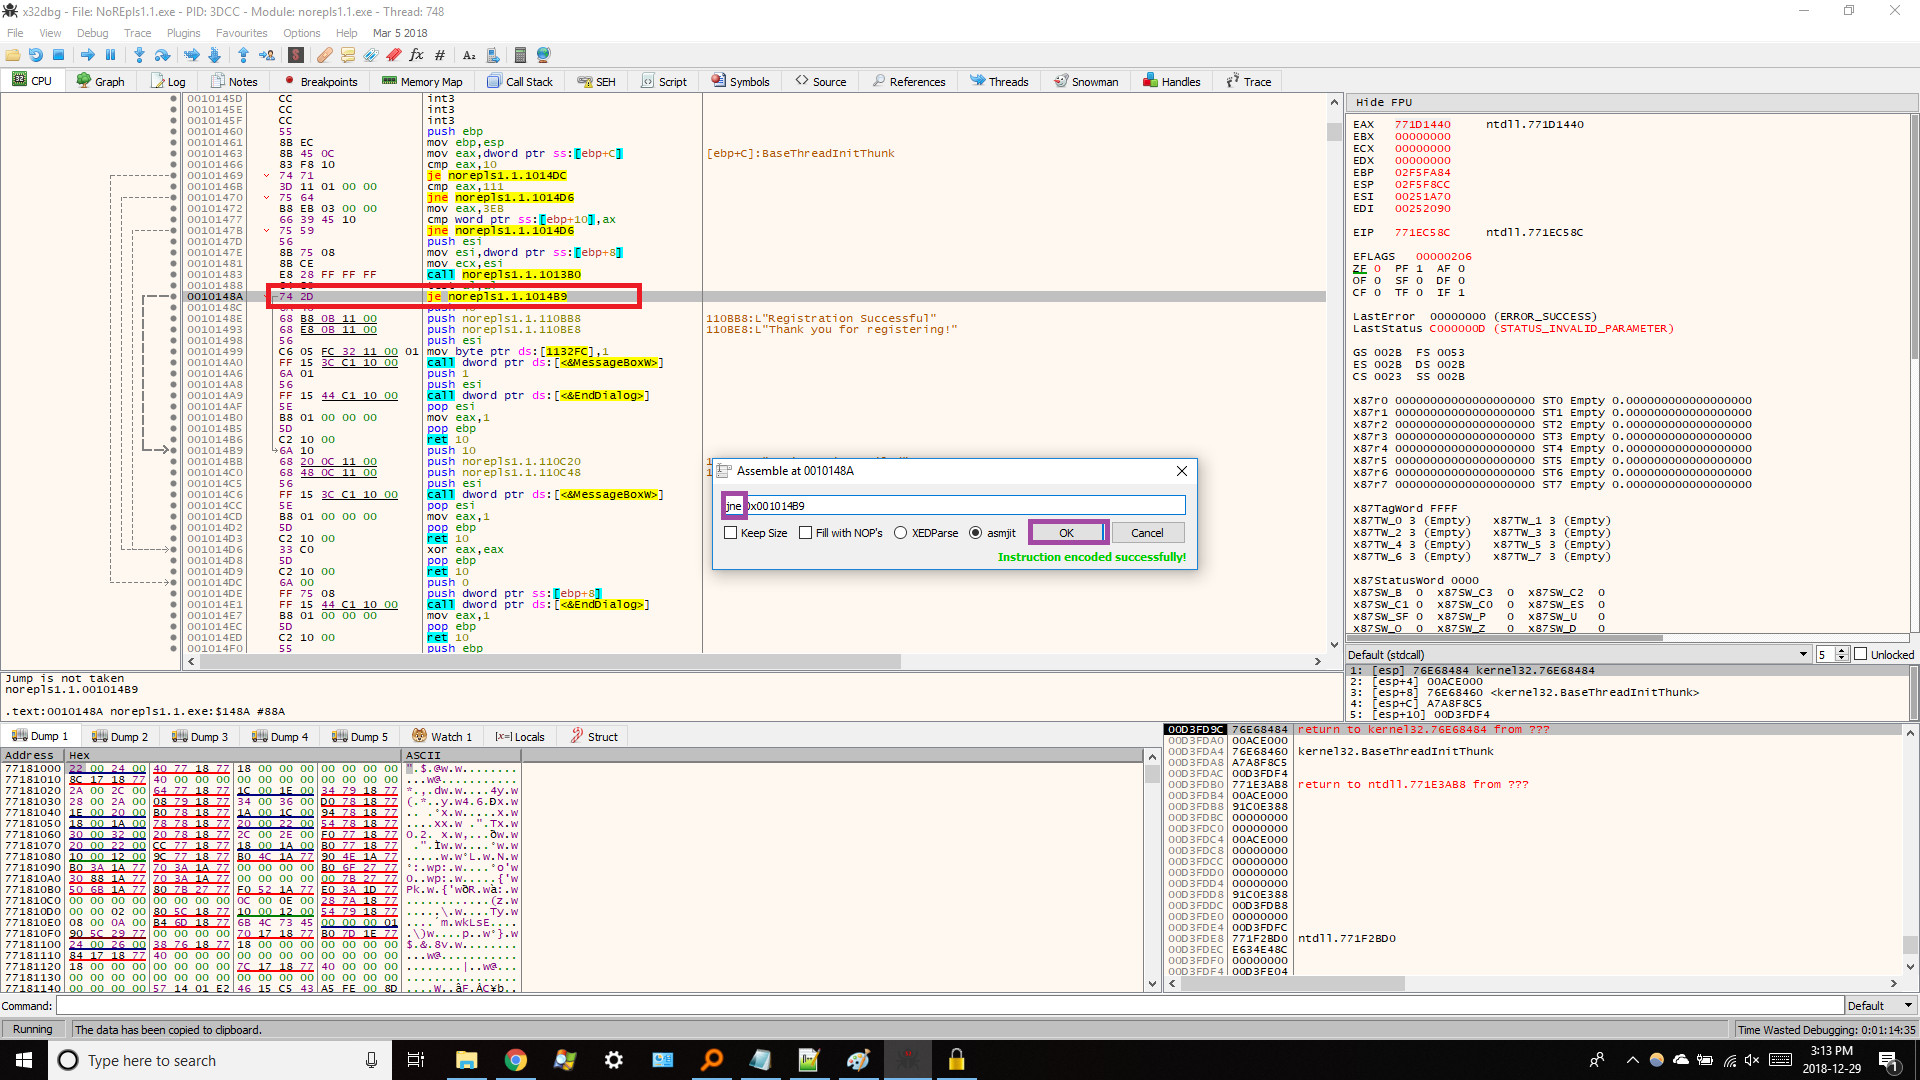Open Comments toolbar icon

pos(348,55)
